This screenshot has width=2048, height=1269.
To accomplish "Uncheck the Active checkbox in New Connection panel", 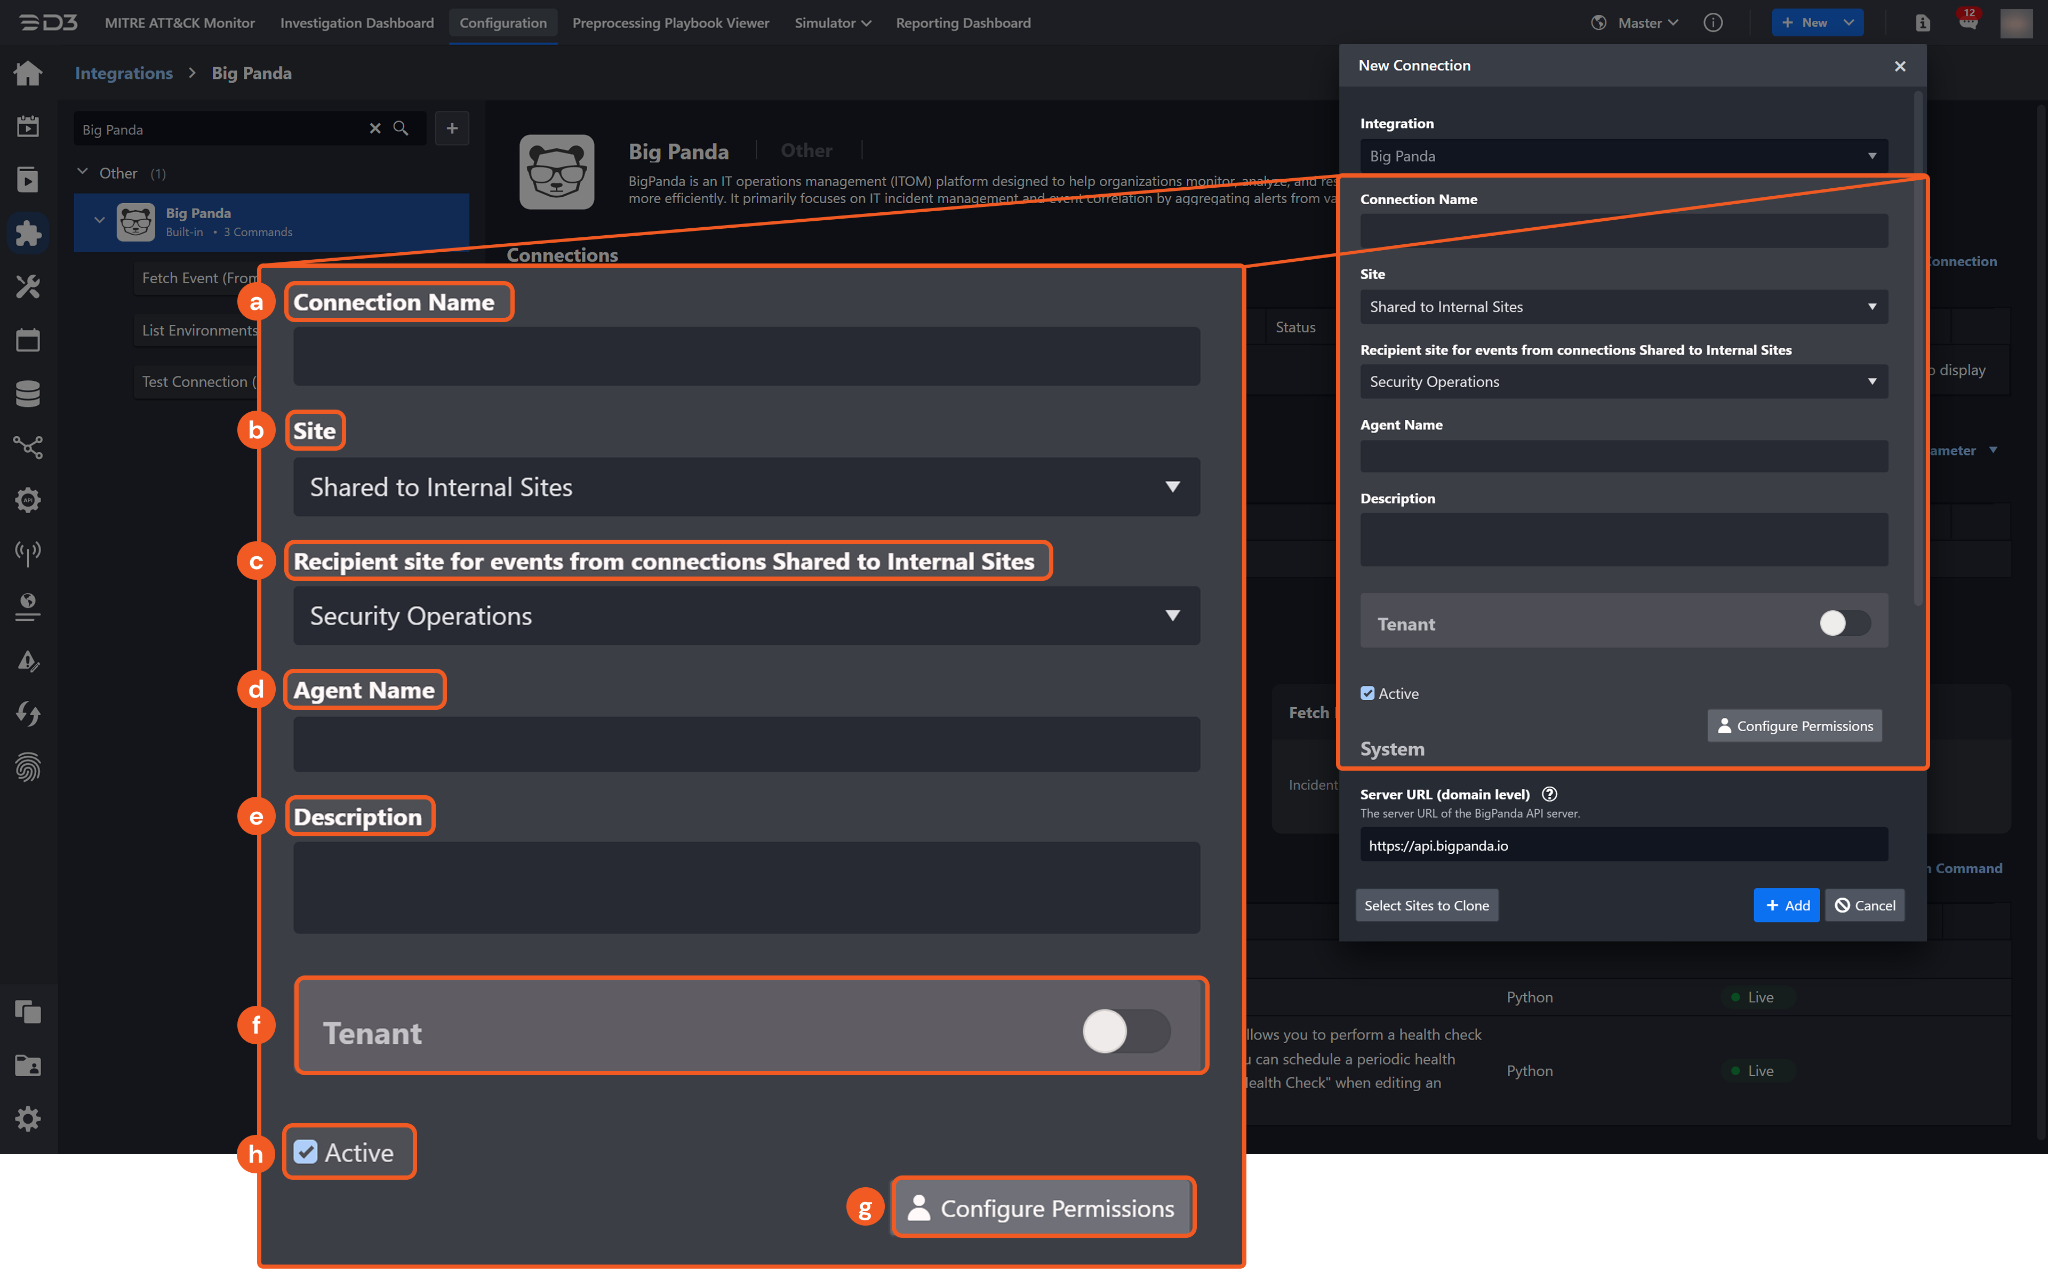I will click(x=1367, y=693).
